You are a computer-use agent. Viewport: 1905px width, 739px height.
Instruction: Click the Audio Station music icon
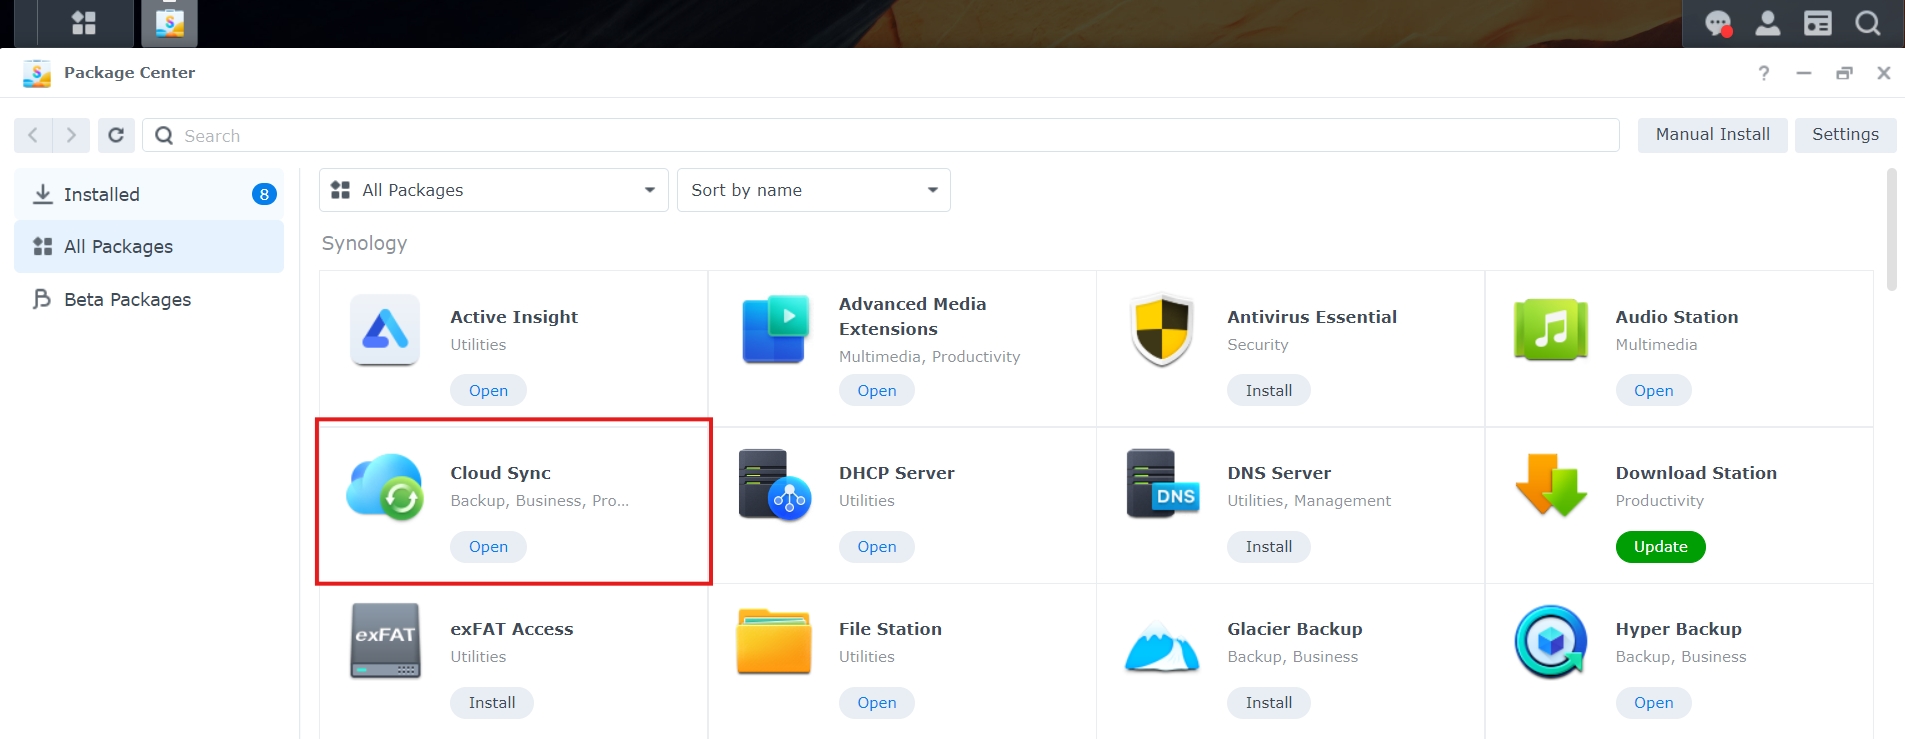(1550, 330)
